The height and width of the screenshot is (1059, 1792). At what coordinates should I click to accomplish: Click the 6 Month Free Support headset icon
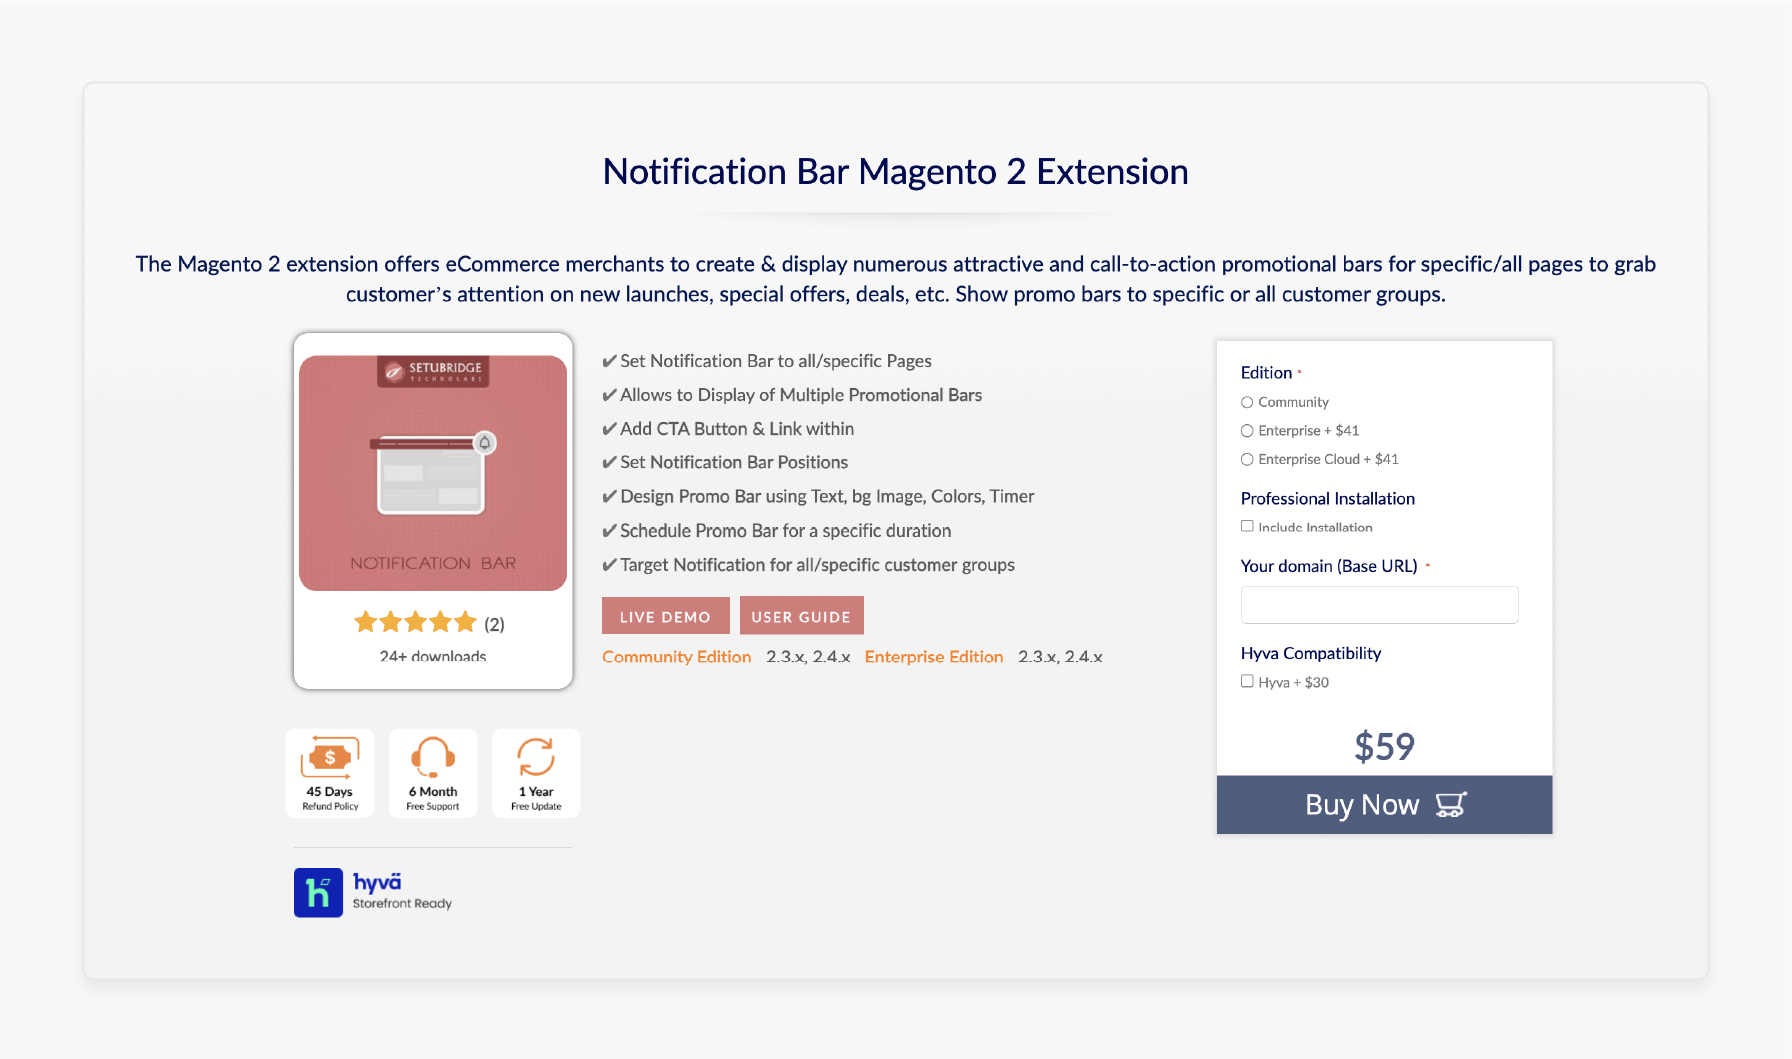(433, 757)
